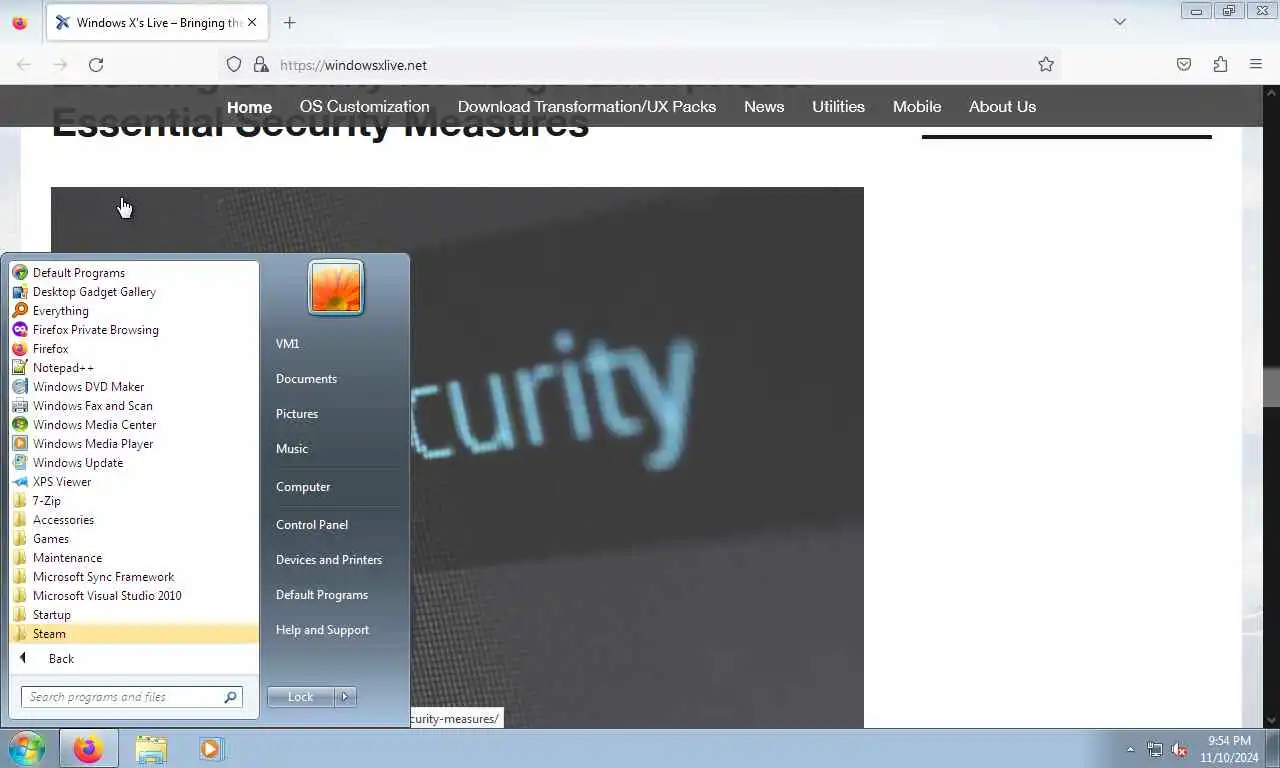Launch Desktop Gadget Gallery

coord(134,292)
